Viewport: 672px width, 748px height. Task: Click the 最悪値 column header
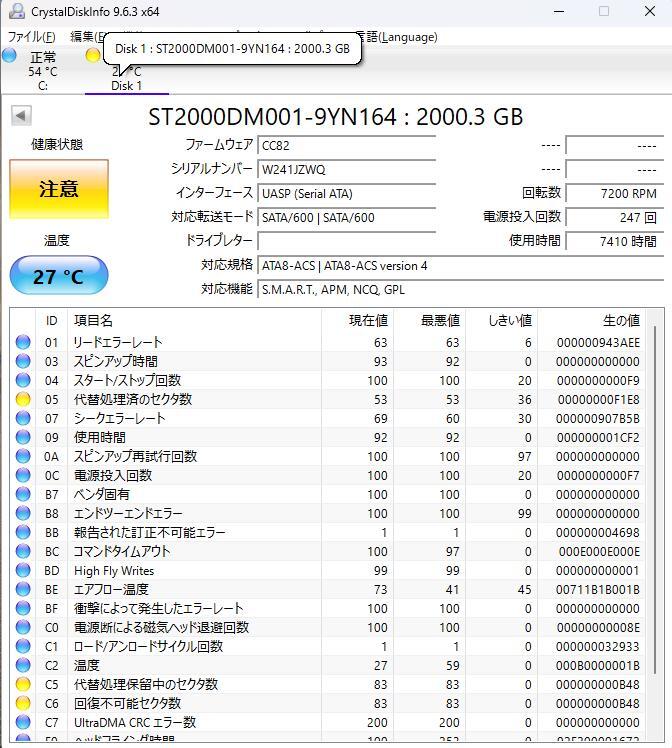(x=430, y=321)
